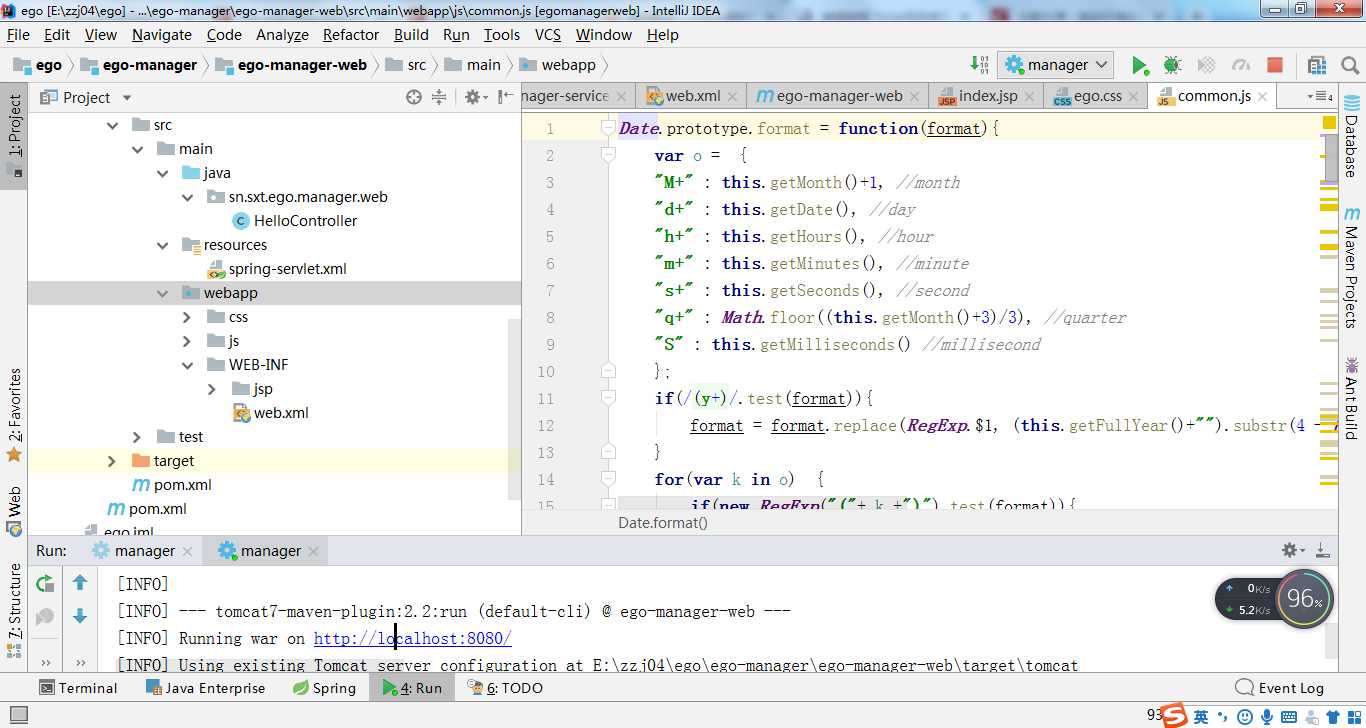Close the common.js tab
The width and height of the screenshot is (1366, 728).
[x=1264, y=97]
